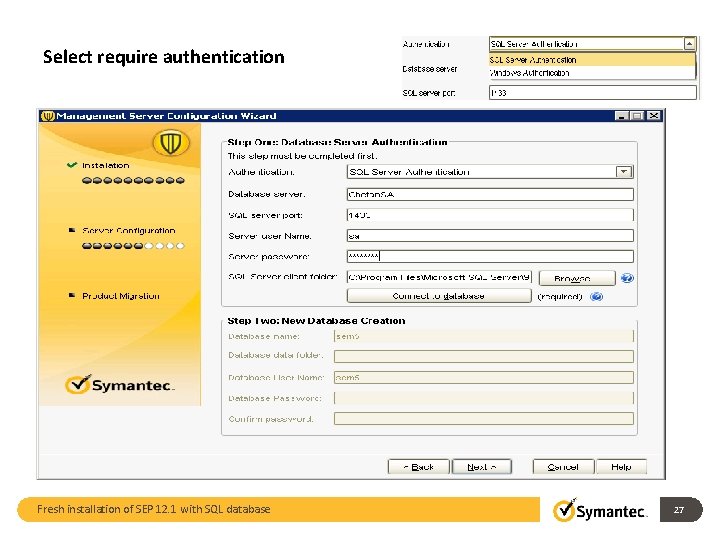Image resolution: width=720 pixels, height=540 pixels.
Task: Click the Installation step label
Action: click(106, 165)
